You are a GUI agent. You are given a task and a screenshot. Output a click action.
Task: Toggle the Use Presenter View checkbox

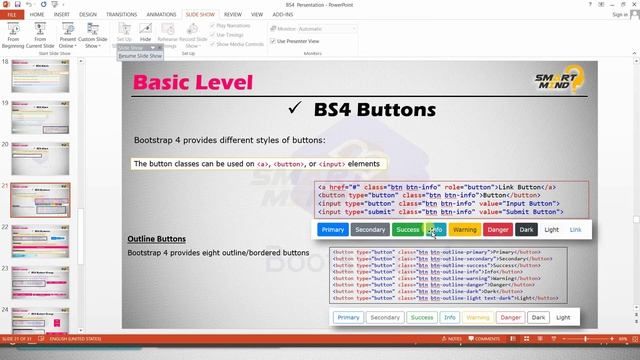(273, 41)
